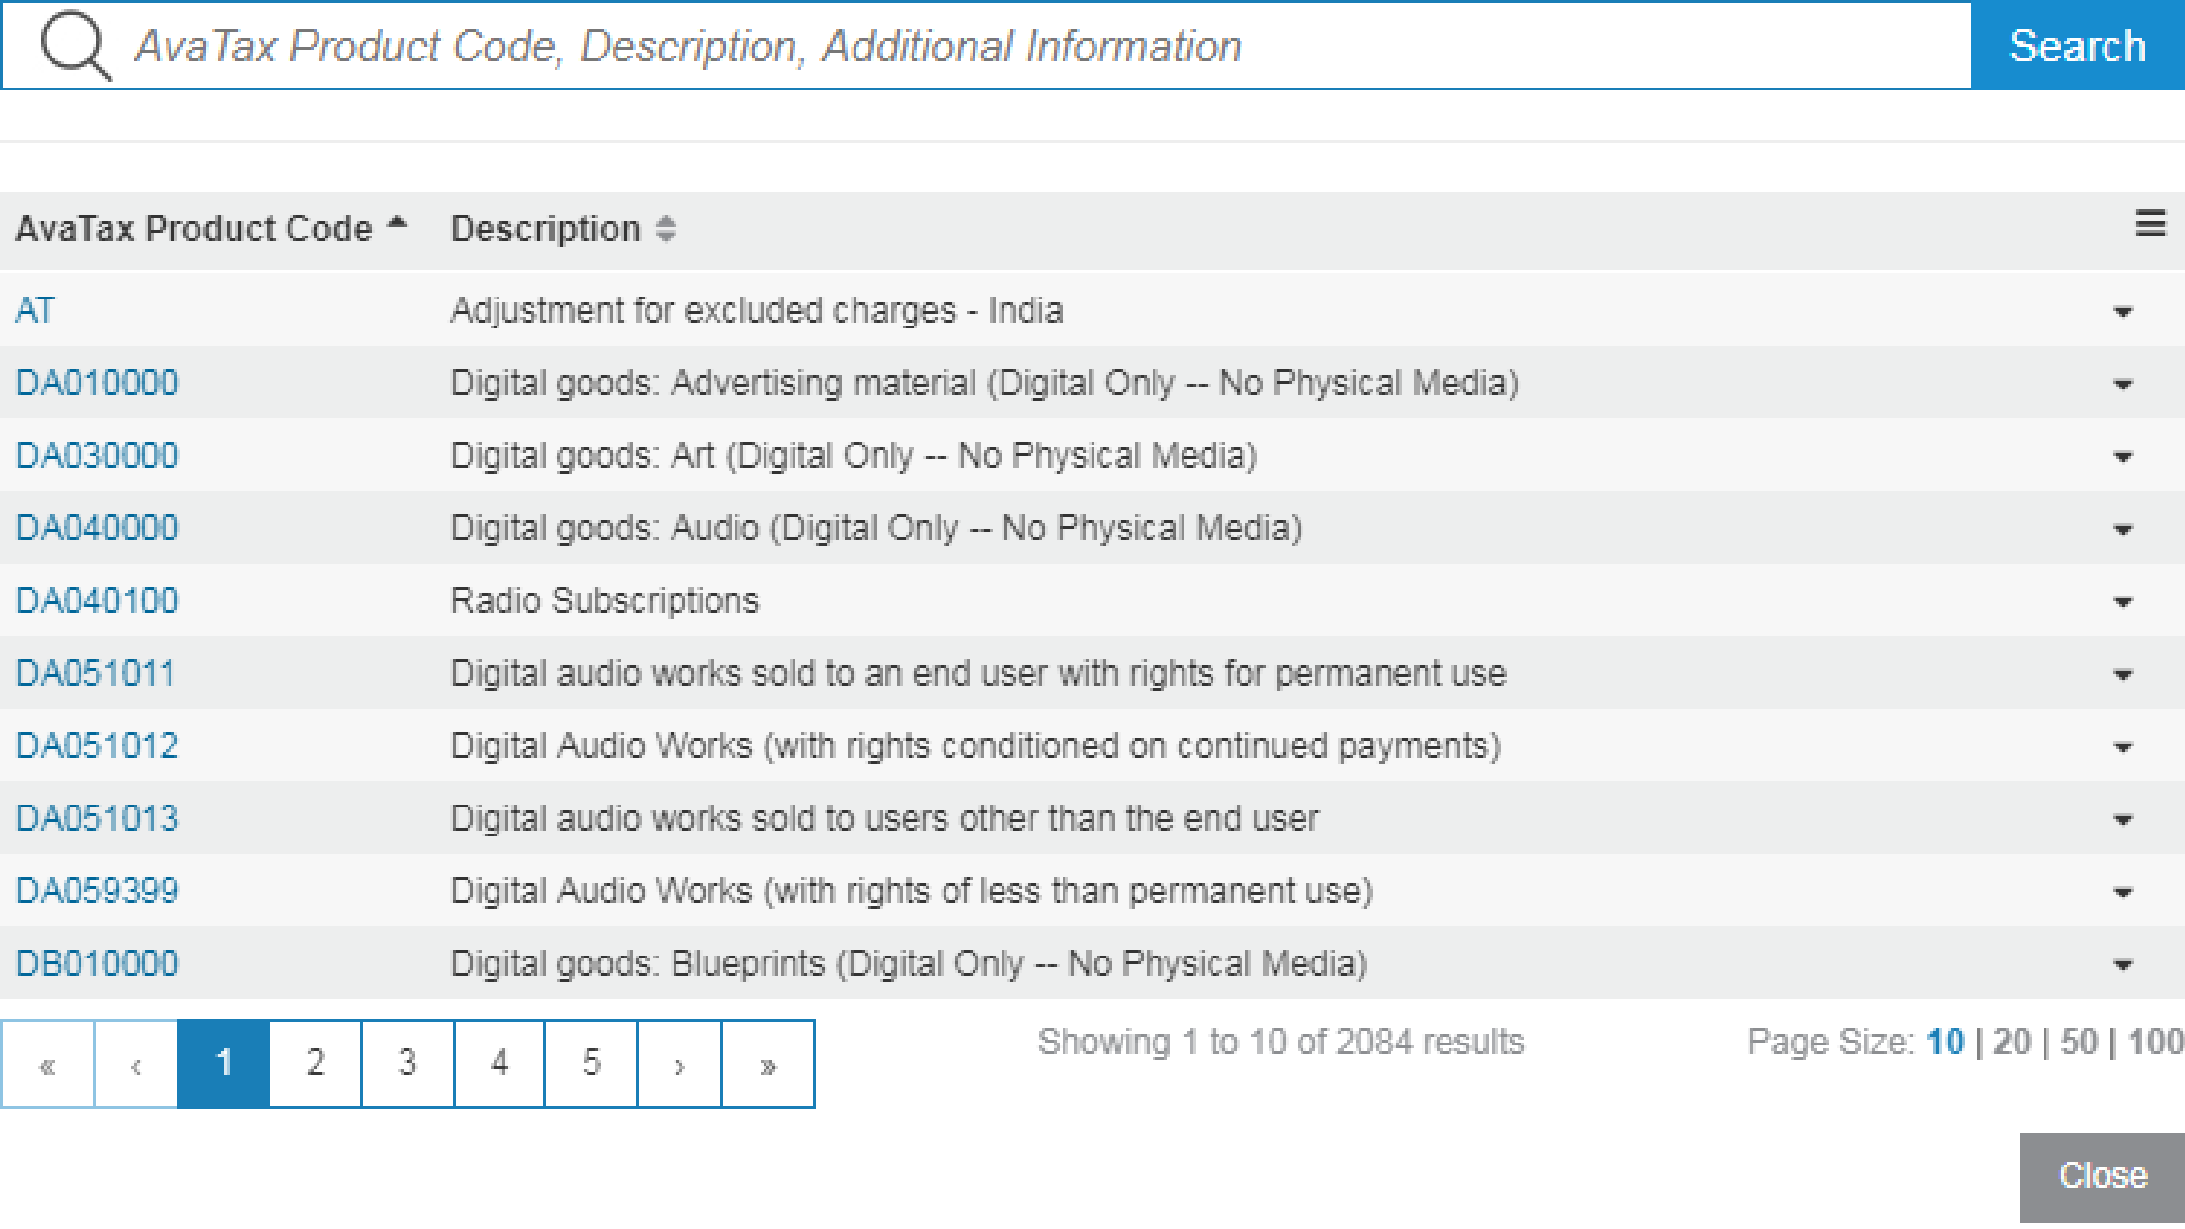Viewport: 2185px width, 1229px height.
Task: Click 'Radio Subscriptions' description text
Action: tap(605, 601)
